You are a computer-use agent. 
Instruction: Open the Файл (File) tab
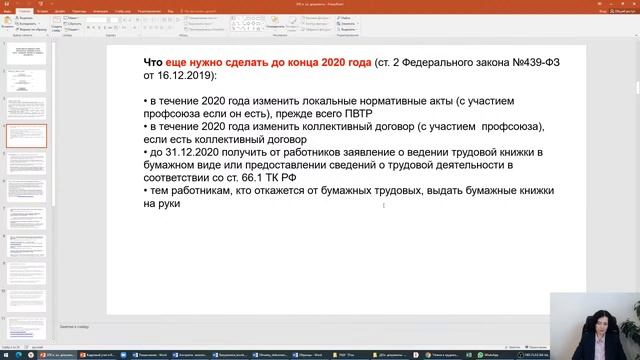tap(7, 11)
